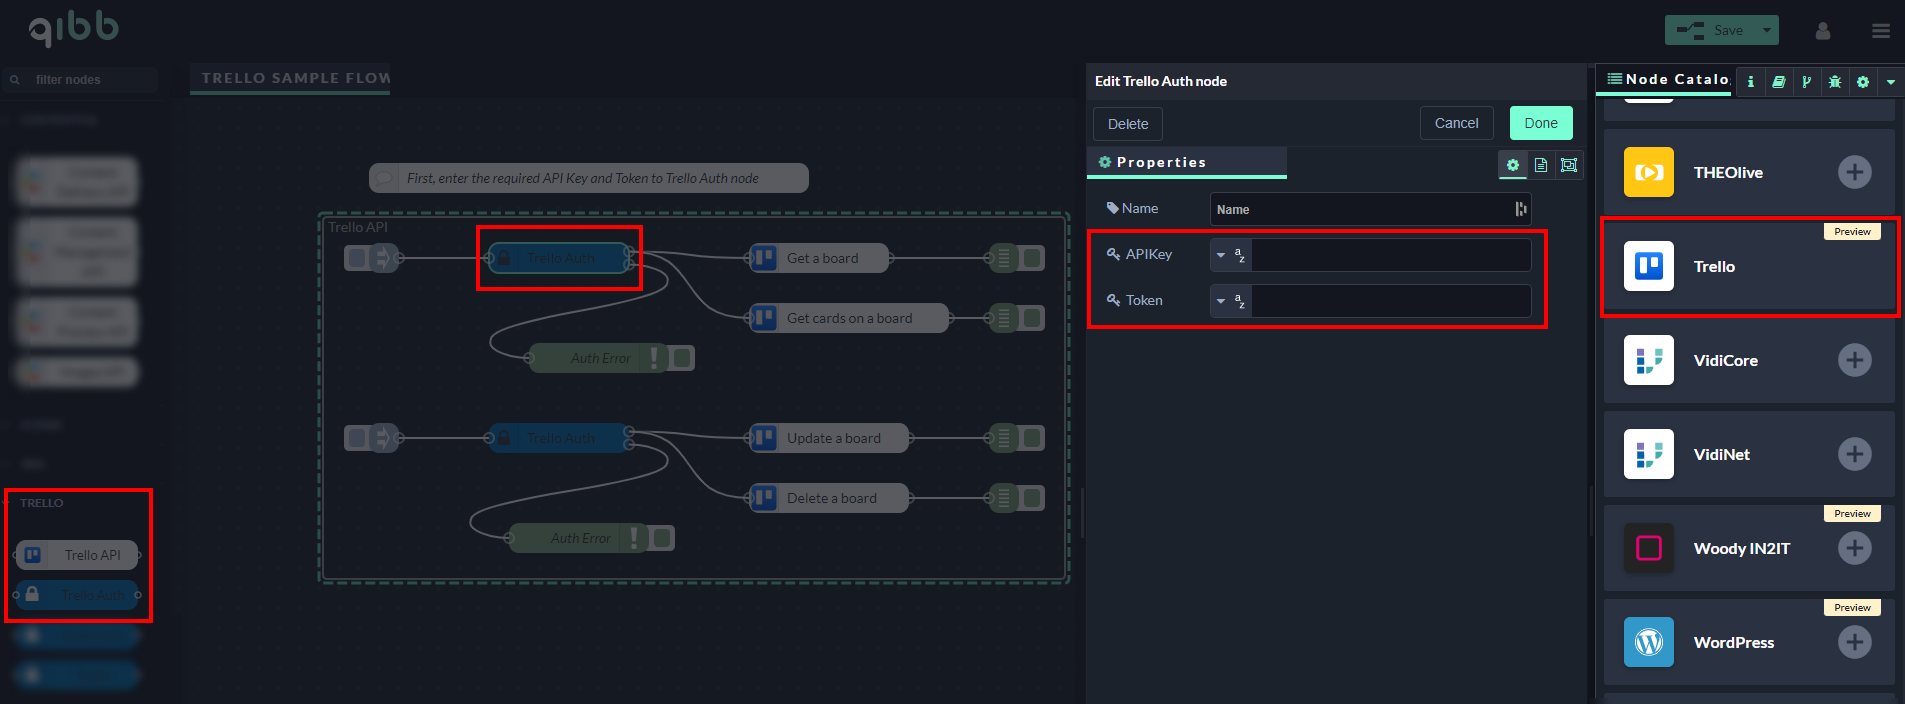
Task: Open the Node Catalog sidebar tab
Action: pyautogui.click(x=1665, y=79)
